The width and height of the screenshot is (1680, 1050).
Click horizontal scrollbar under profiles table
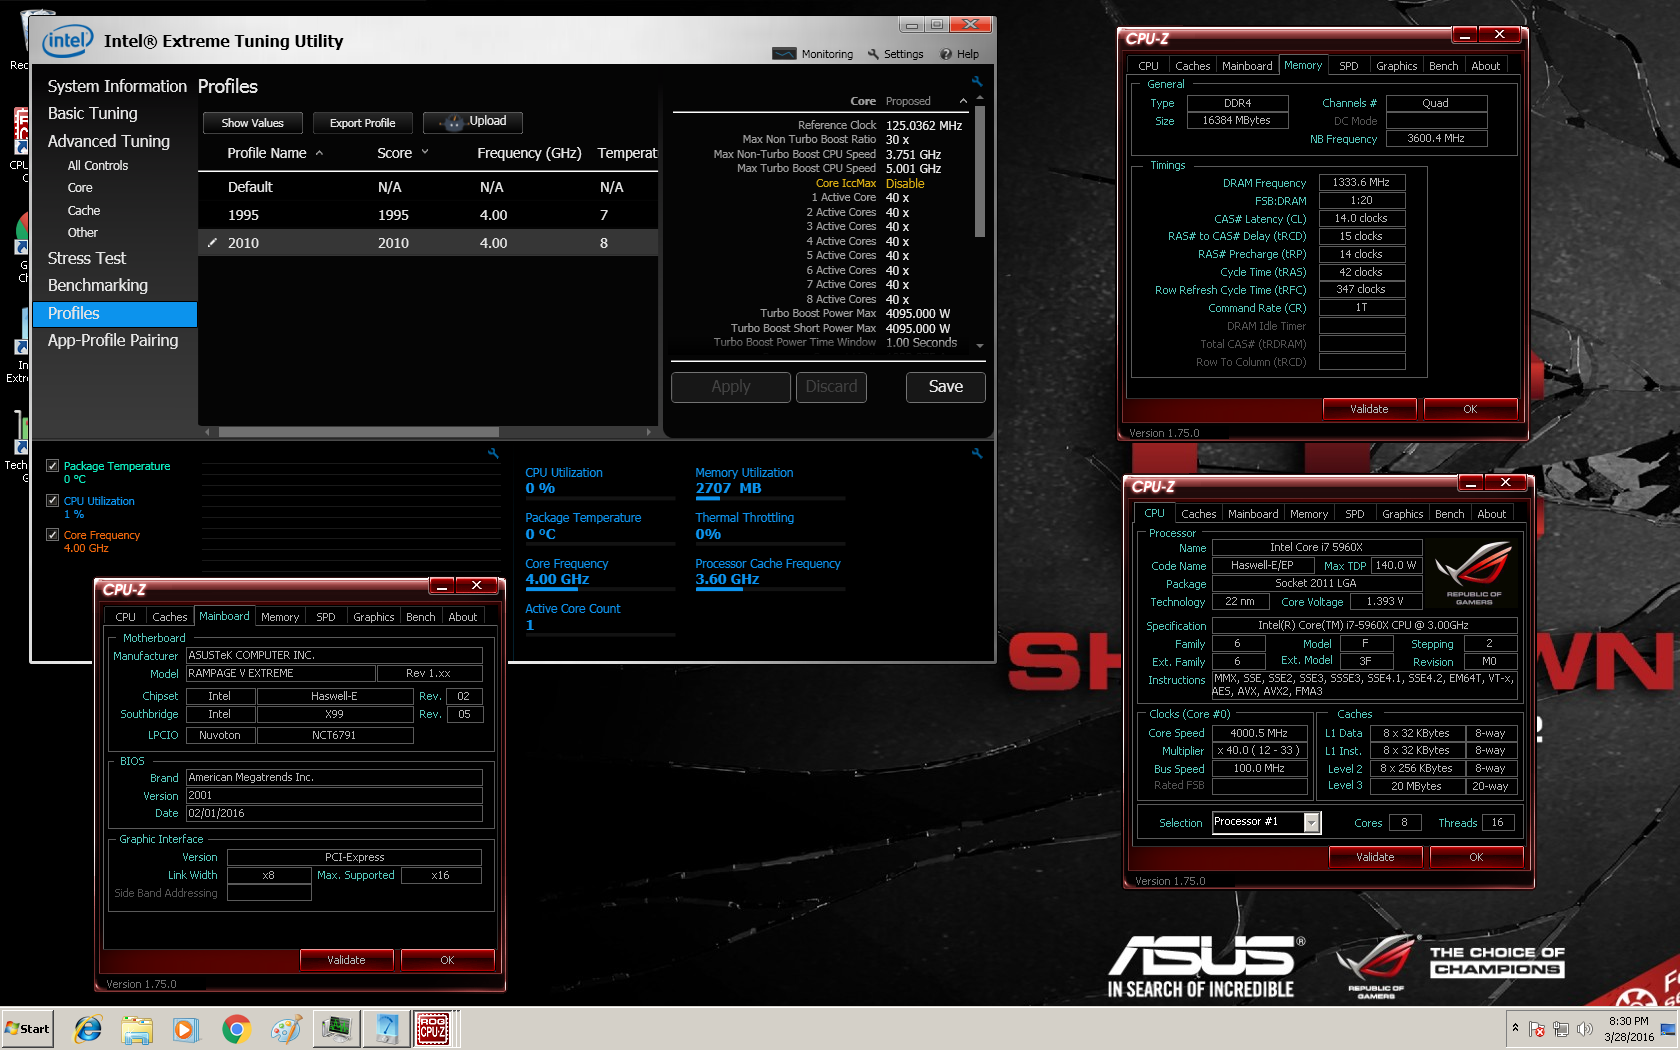tap(358, 432)
